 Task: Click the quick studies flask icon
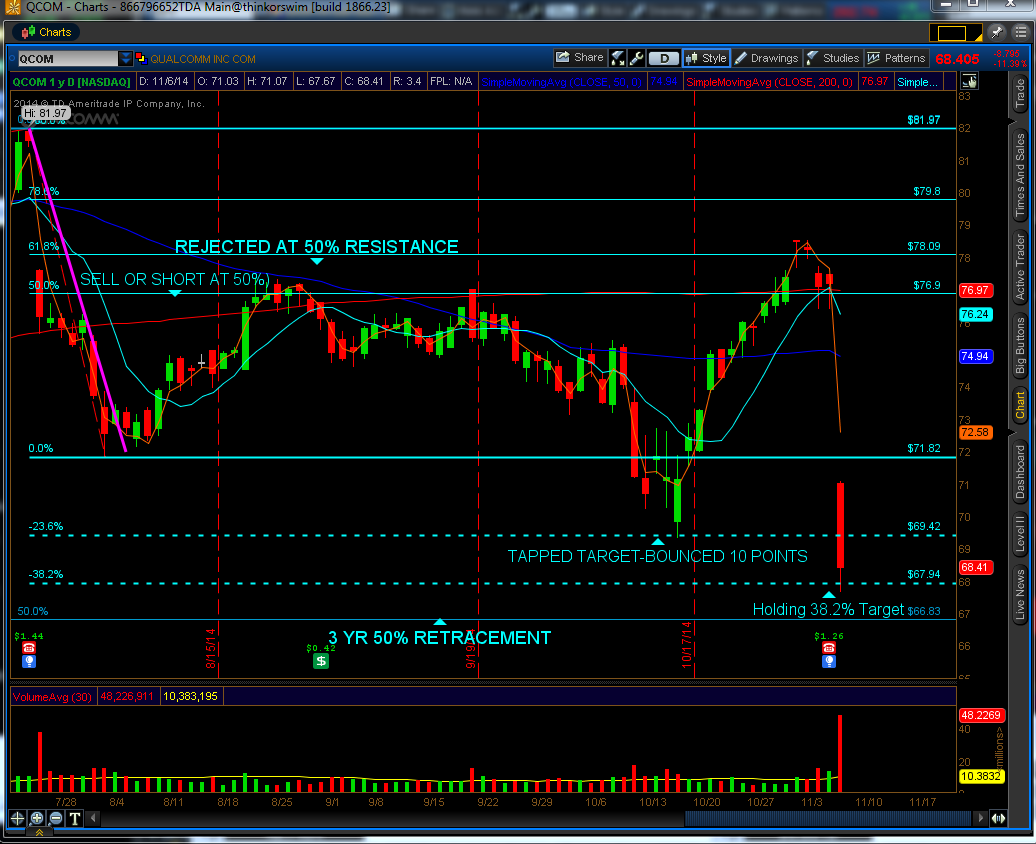(617, 58)
